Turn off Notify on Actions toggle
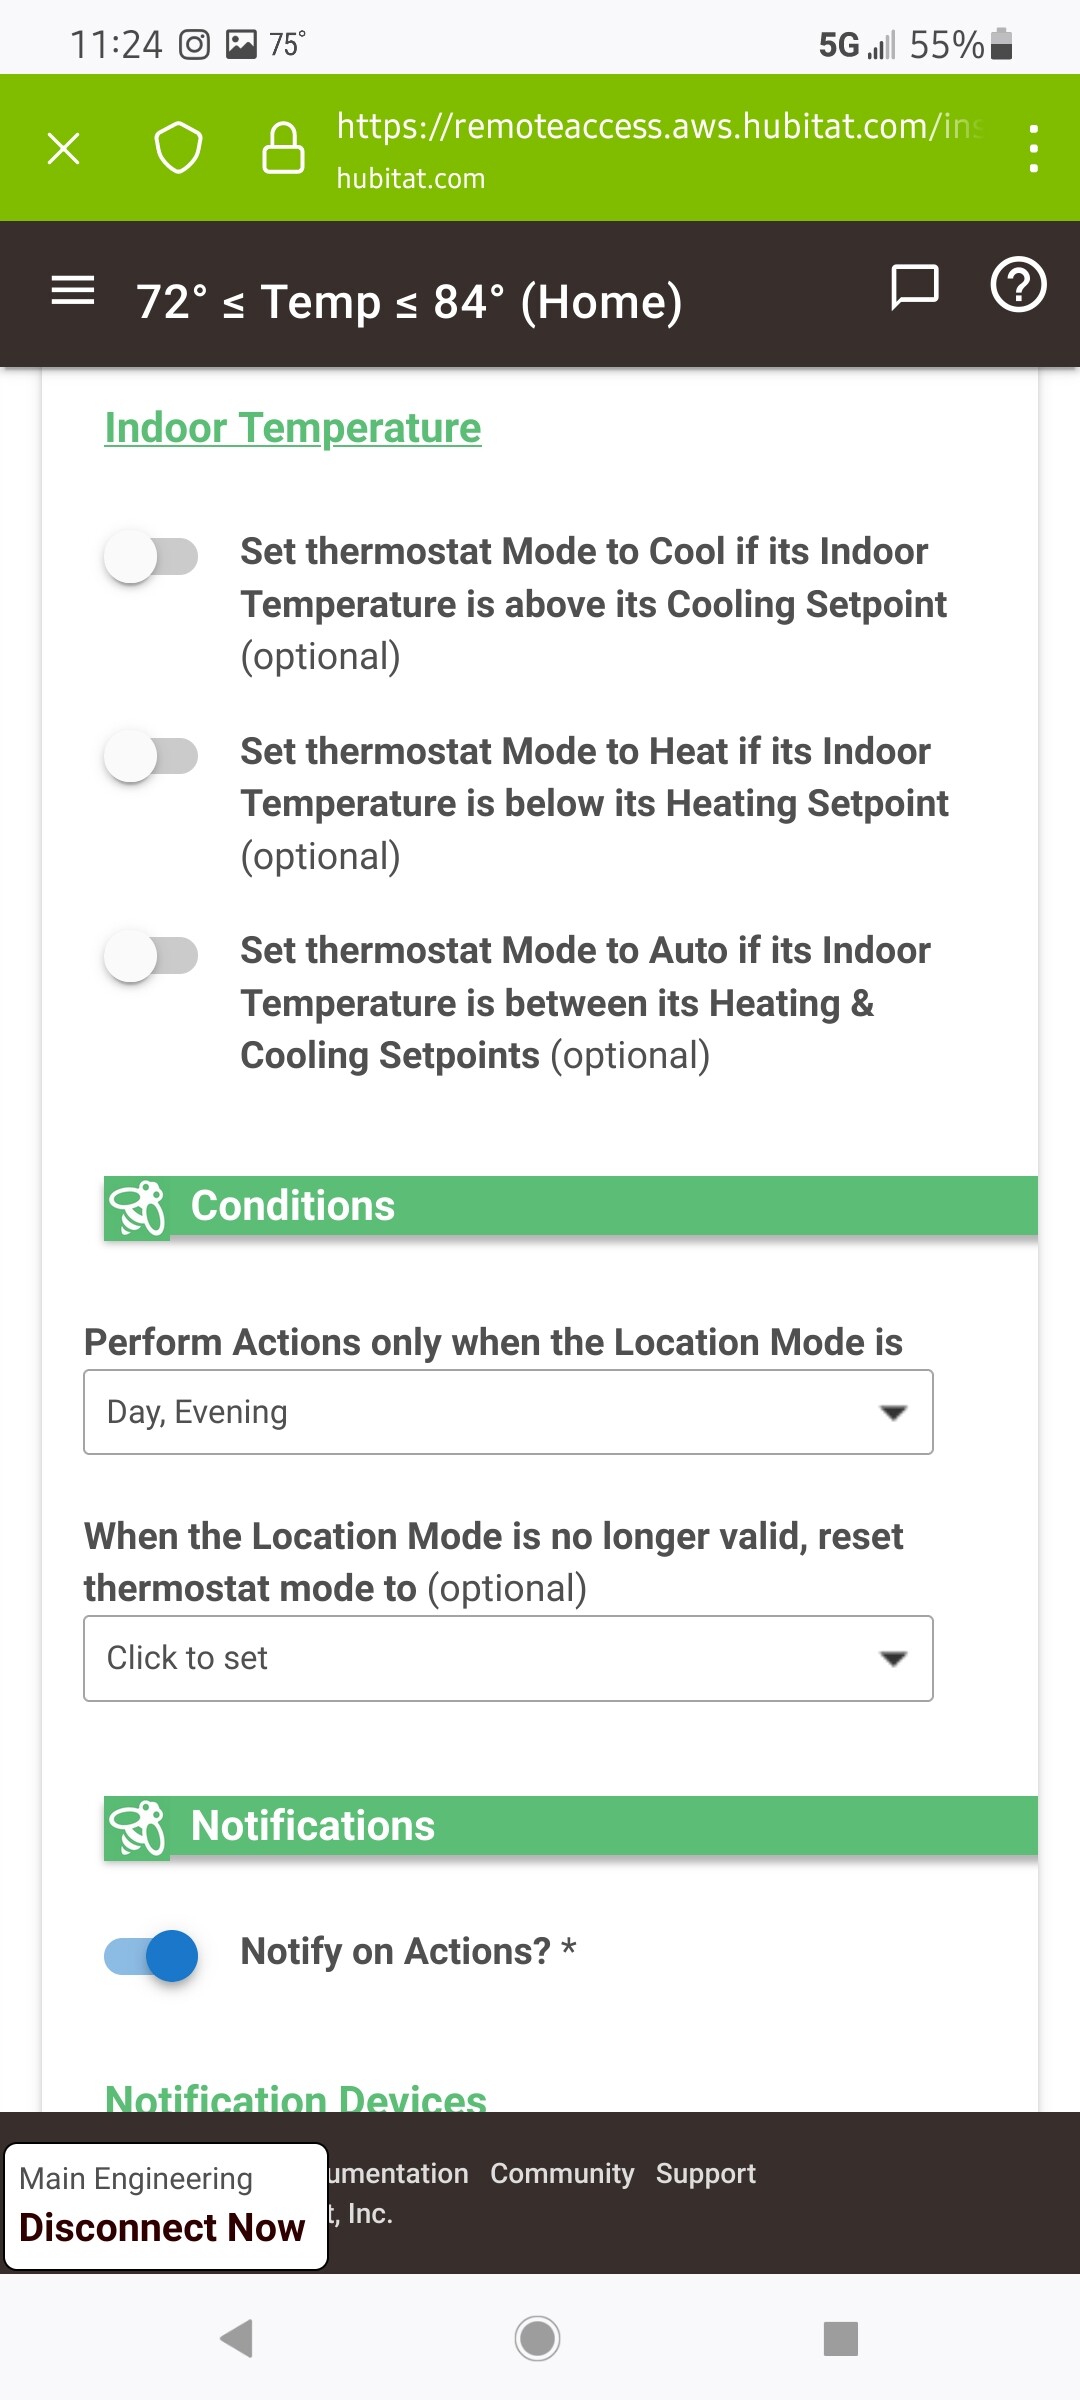Image resolution: width=1080 pixels, height=2400 pixels. (151, 1956)
